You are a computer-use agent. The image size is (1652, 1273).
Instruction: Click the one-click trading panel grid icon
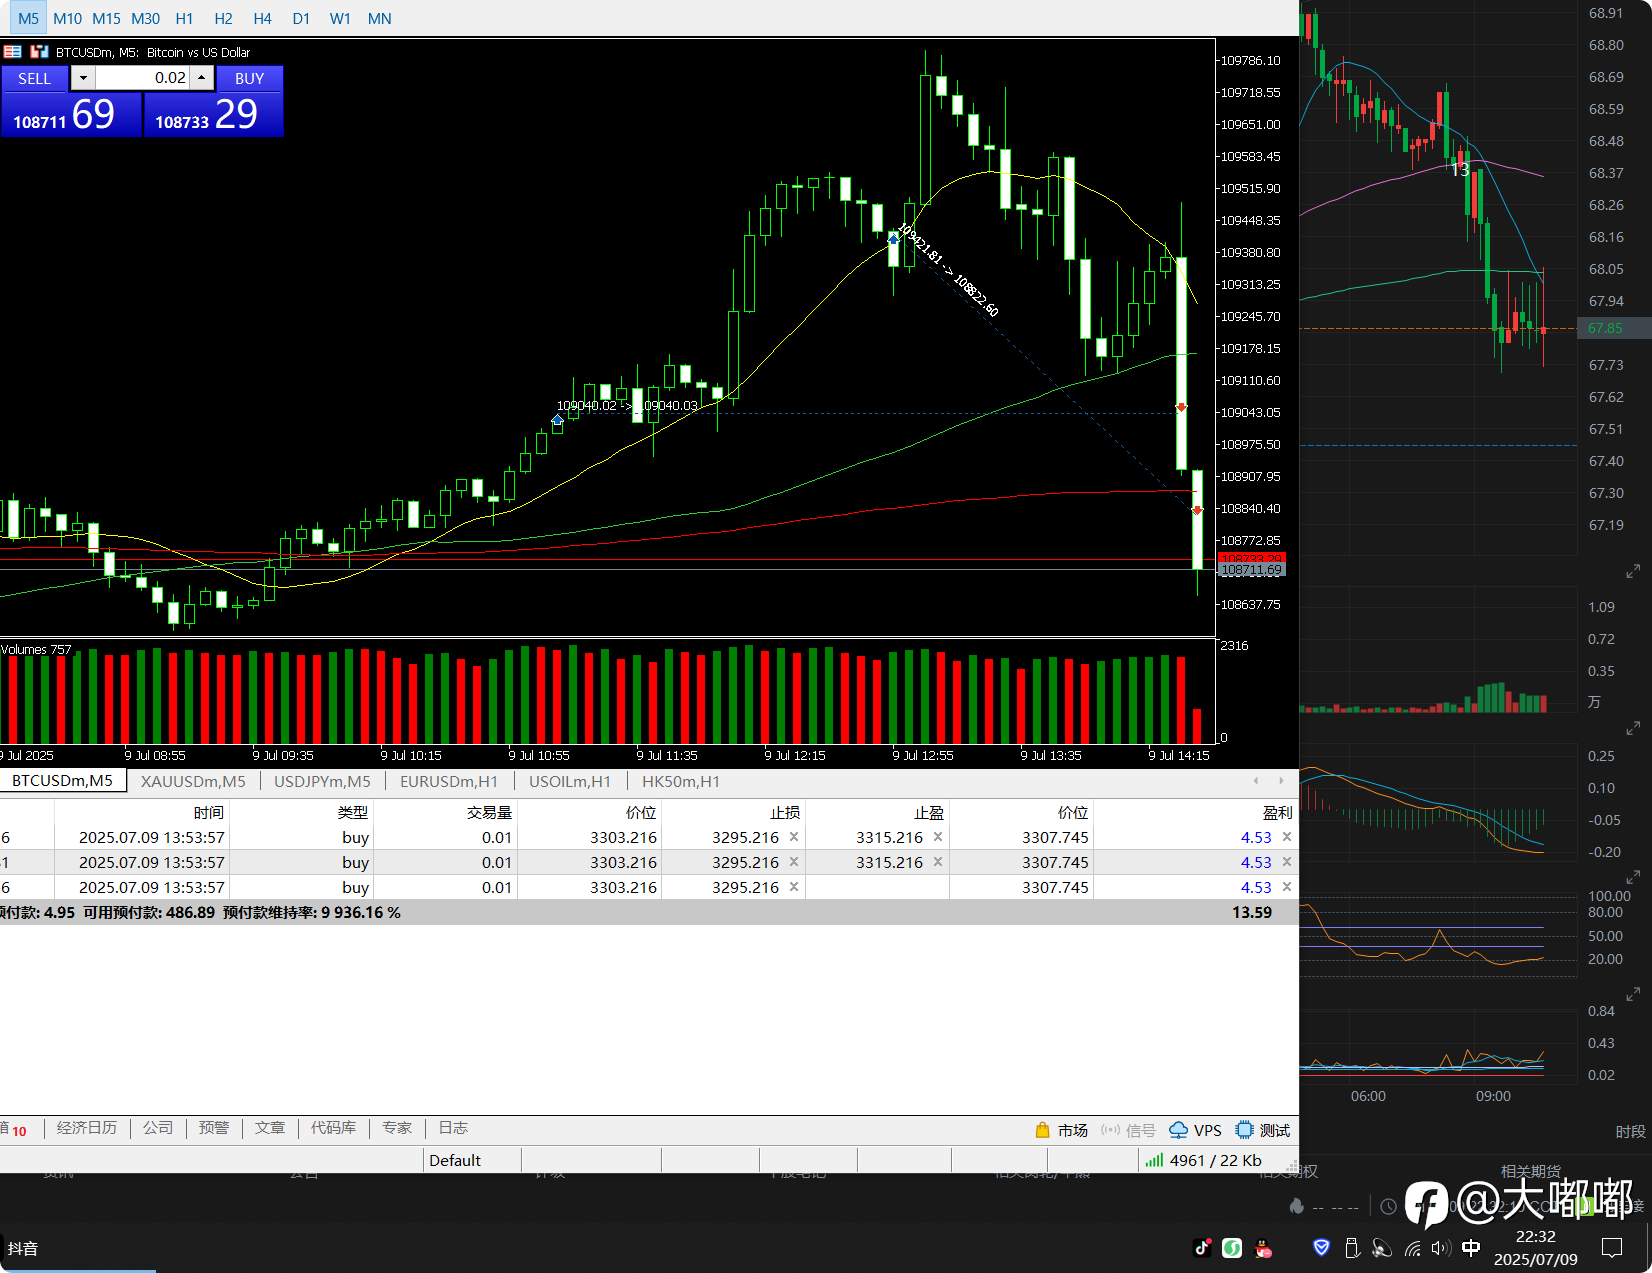(13, 52)
